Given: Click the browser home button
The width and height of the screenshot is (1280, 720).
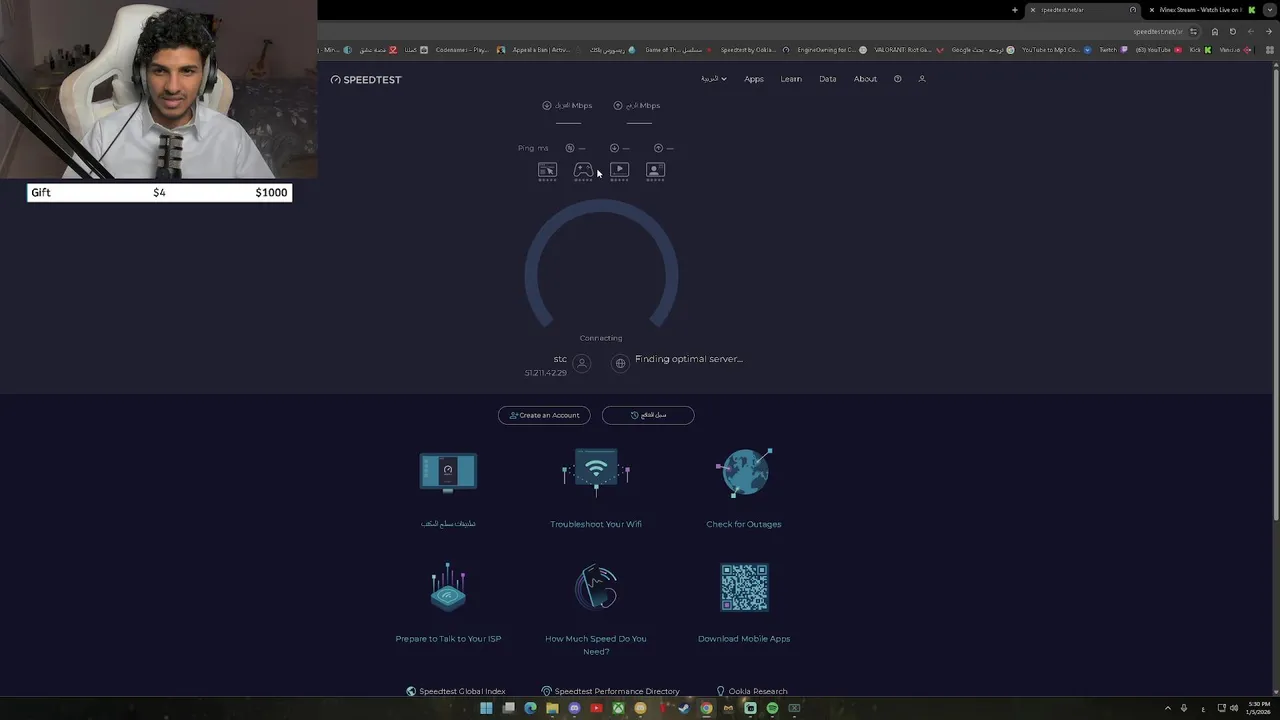Looking at the screenshot, I should pyautogui.click(x=1215, y=31).
